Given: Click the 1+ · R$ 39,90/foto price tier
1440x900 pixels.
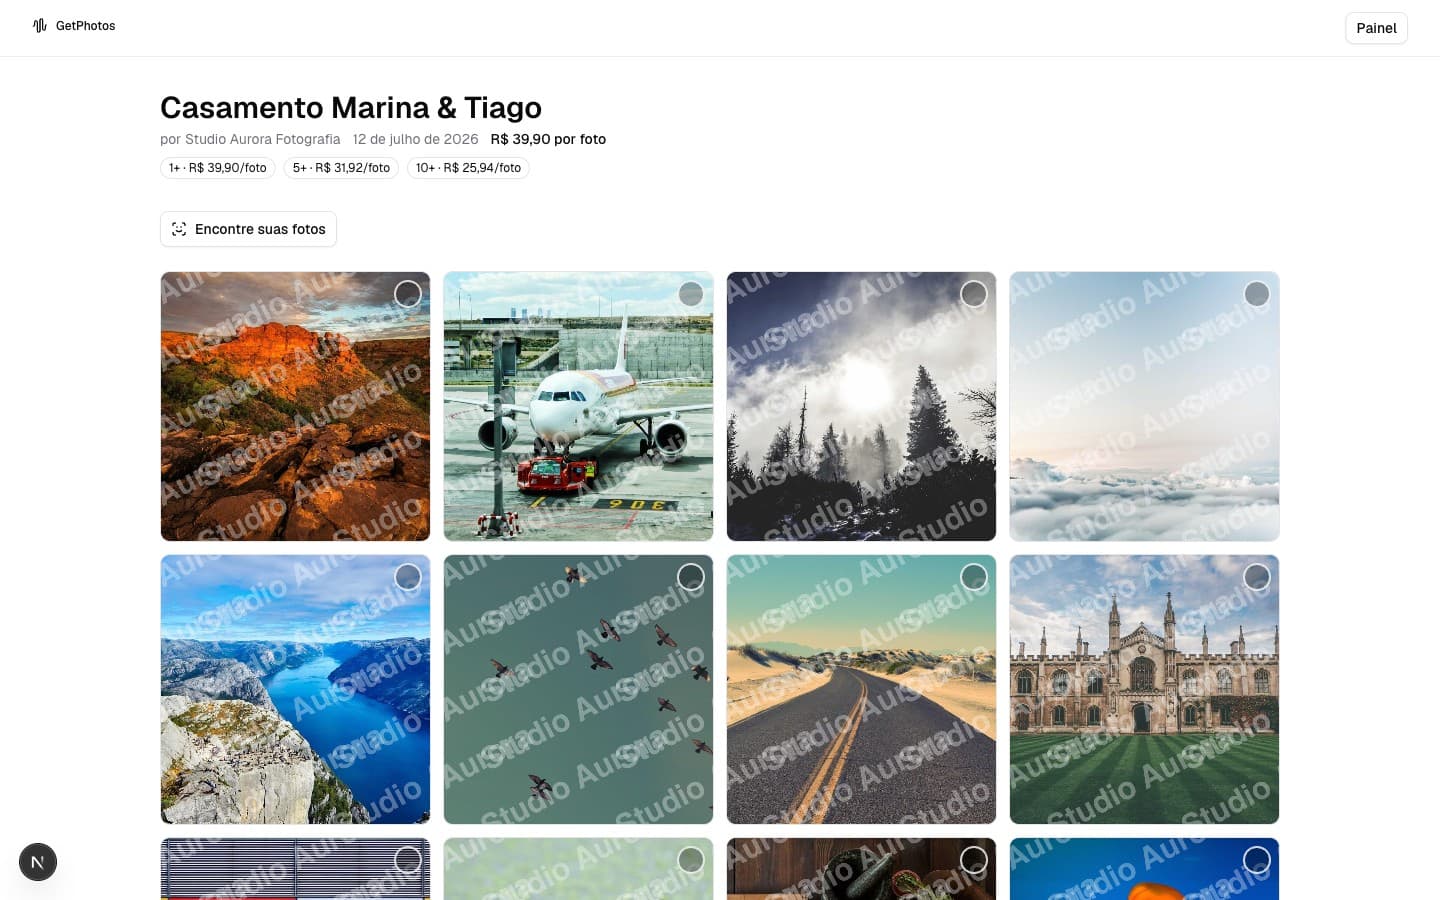Looking at the screenshot, I should [218, 168].
